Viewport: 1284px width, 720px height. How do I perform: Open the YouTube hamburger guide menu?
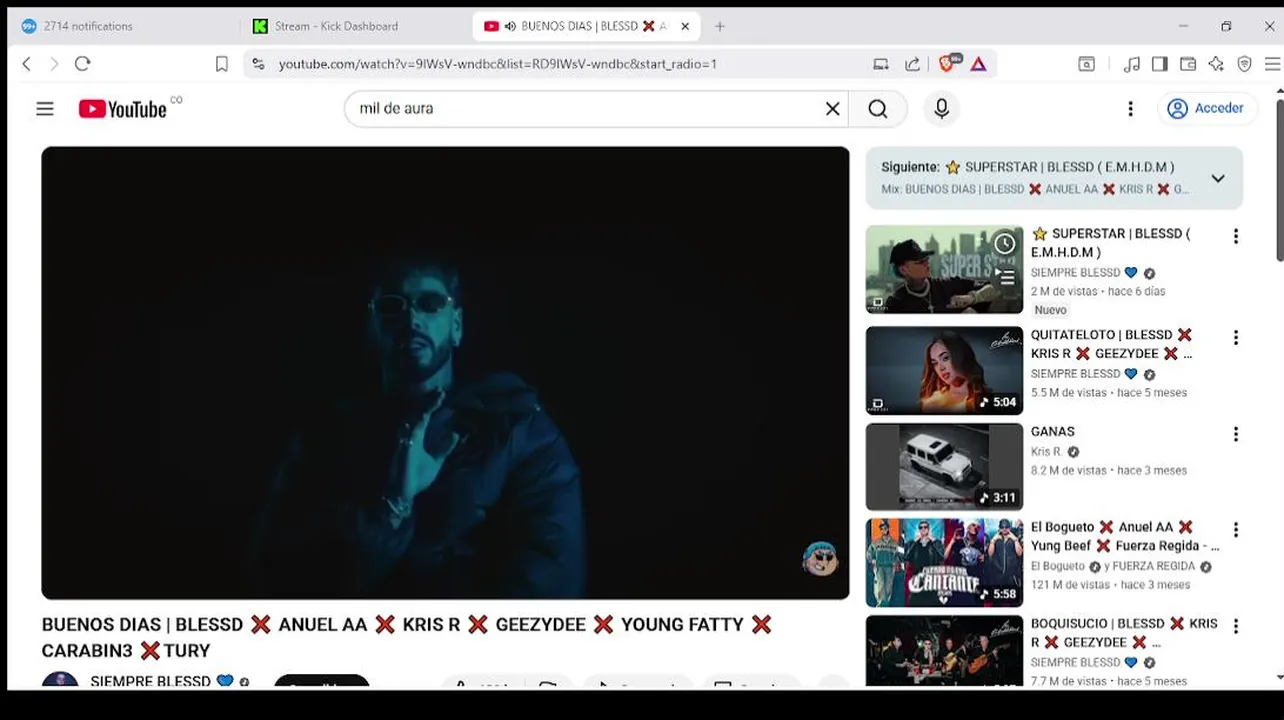(x=45, y=109)
